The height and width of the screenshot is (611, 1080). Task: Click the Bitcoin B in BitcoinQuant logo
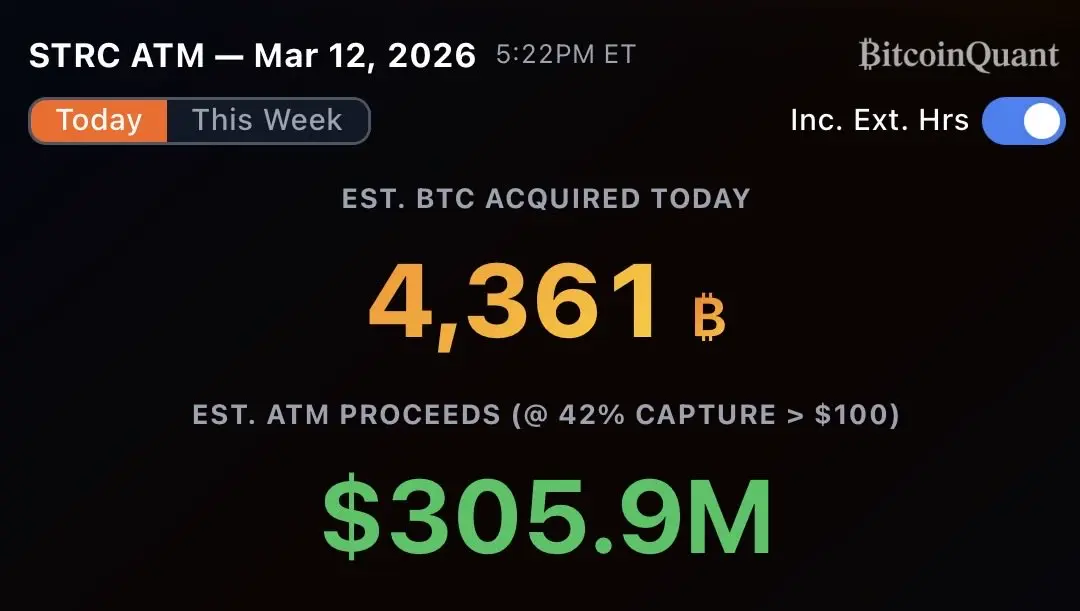869,54
